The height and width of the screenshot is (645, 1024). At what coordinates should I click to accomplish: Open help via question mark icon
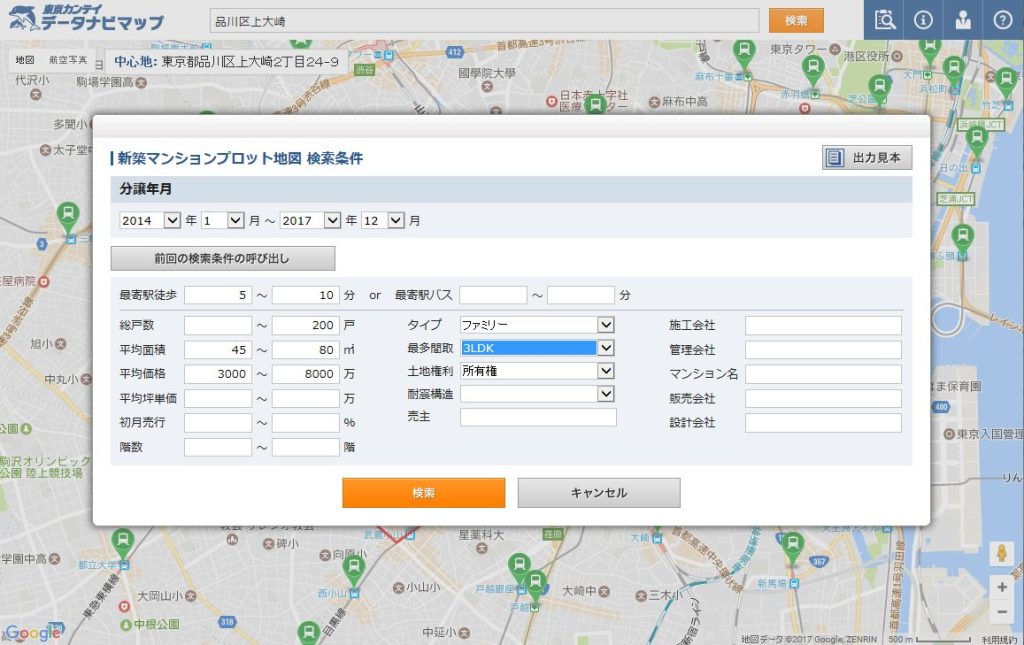point(1003,20)
